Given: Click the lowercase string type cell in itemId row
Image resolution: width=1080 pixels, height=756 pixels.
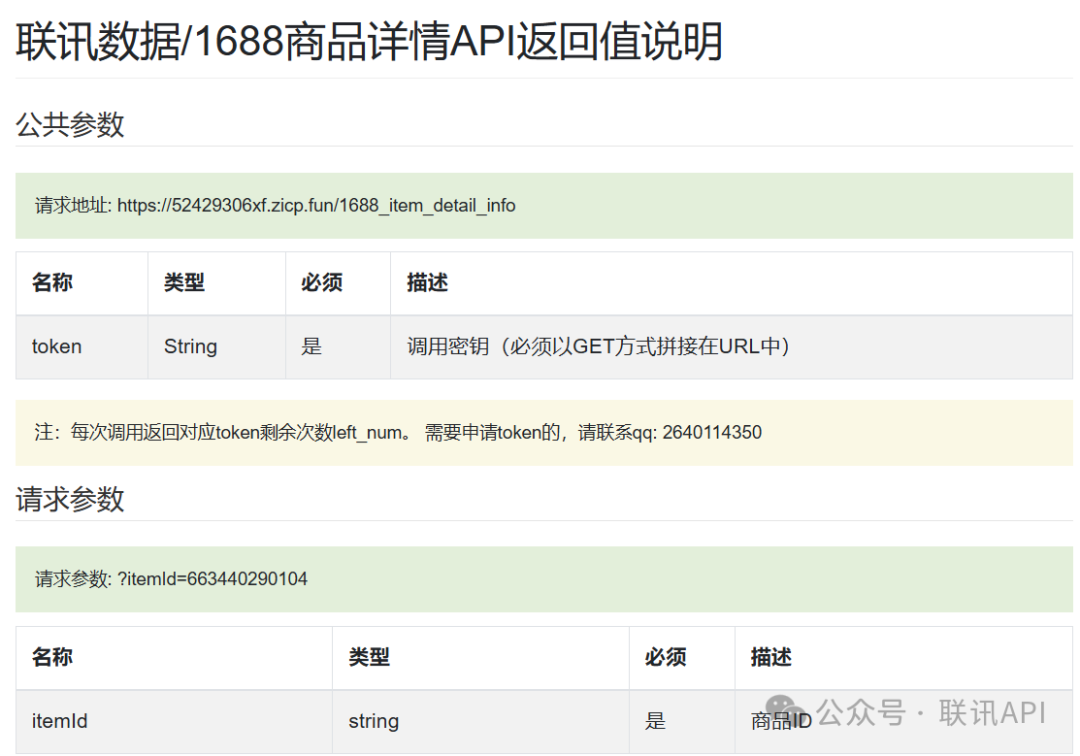Looking at the screenshot, I should (374, 721).
